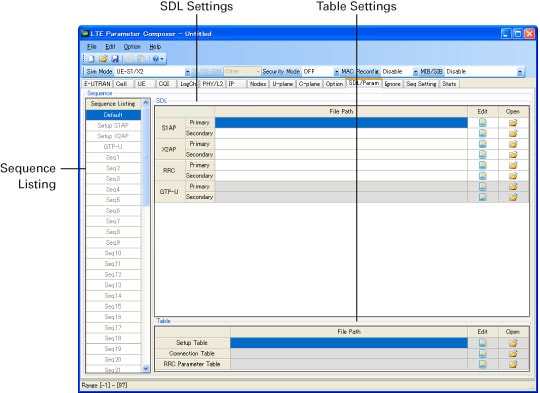Open the Help menu
Image resolution: width=540 pixels, height=393 pixels.
[155, 46]
